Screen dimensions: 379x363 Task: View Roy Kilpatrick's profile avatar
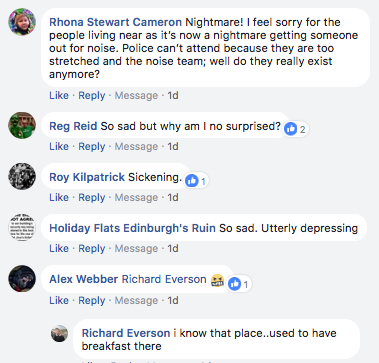22,176
